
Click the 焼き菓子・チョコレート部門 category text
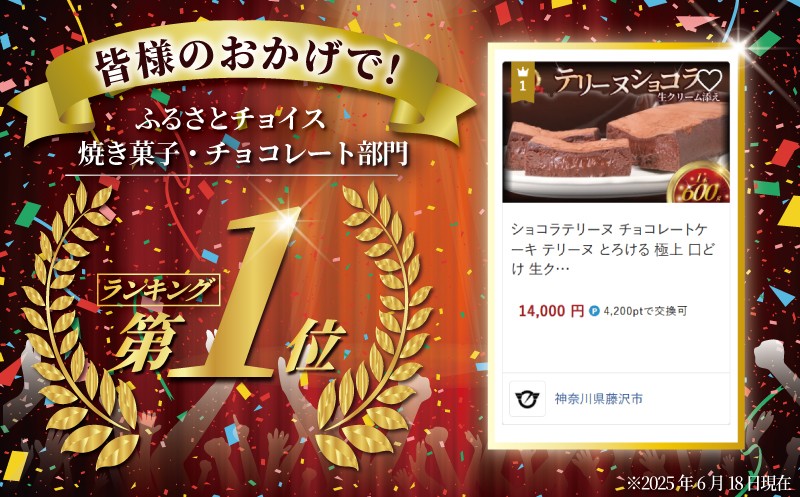(x=243, y=154)
